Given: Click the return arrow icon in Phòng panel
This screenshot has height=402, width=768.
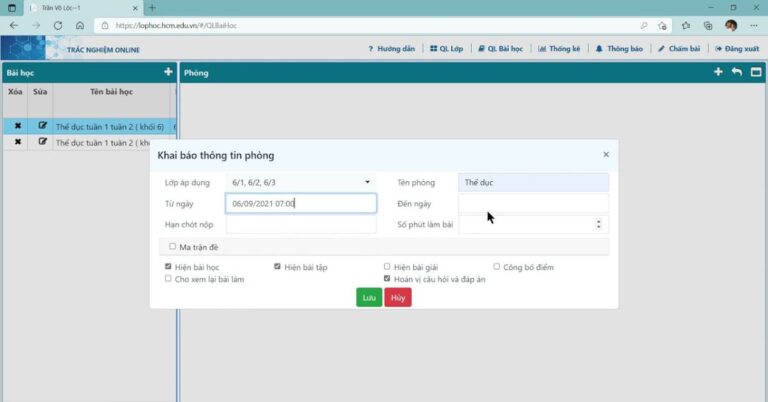Looking at the screenshot, I should [x=737, y=72].
